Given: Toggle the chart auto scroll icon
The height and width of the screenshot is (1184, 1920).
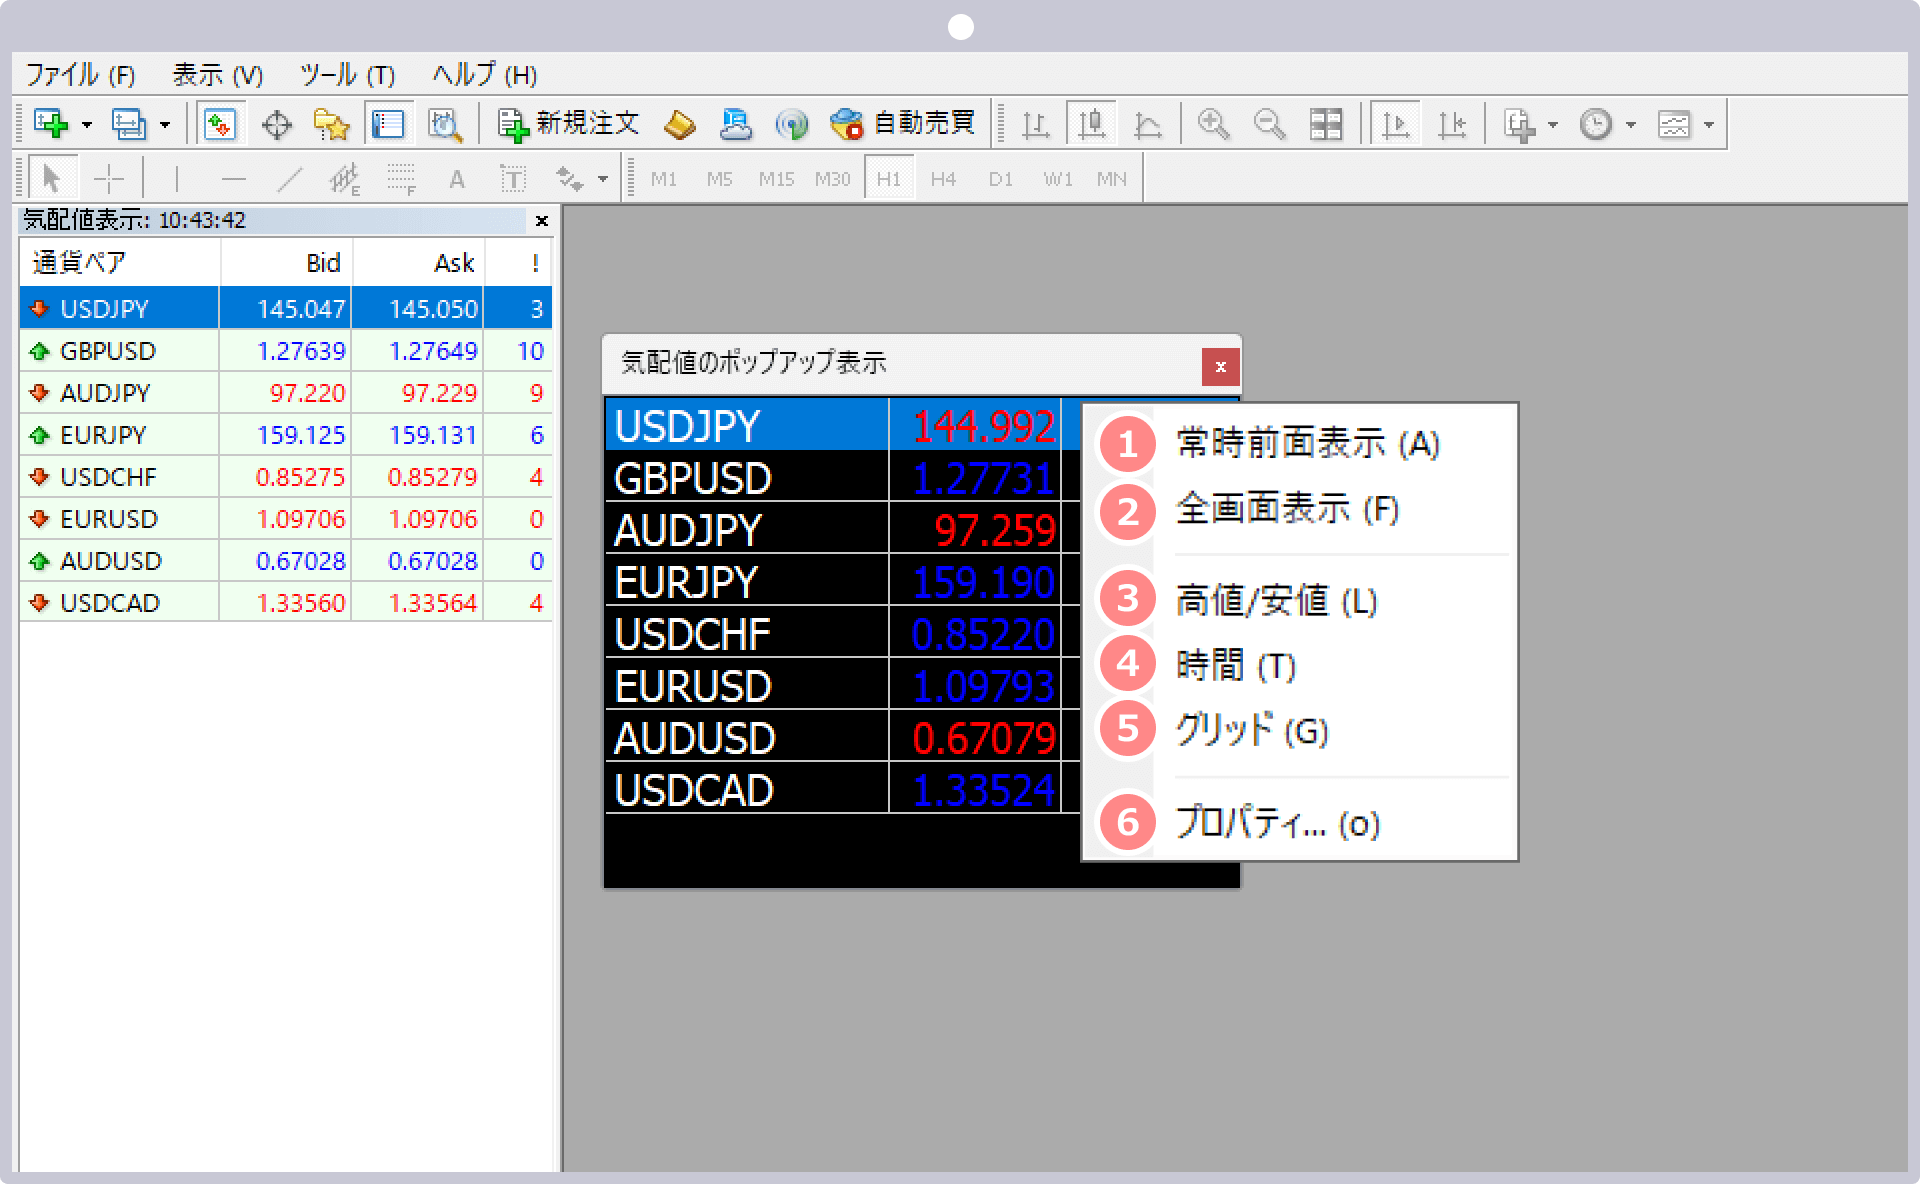Looking at the screenshot, I should [x=1395, y=124].
